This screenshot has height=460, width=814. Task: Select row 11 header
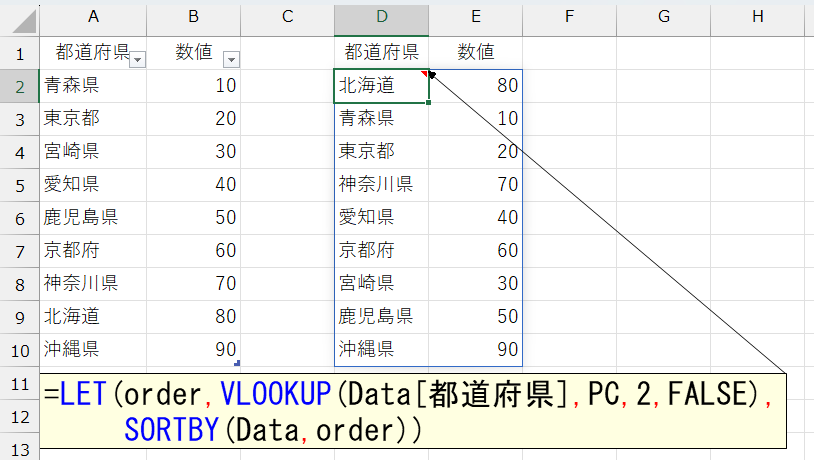[20, 384]
